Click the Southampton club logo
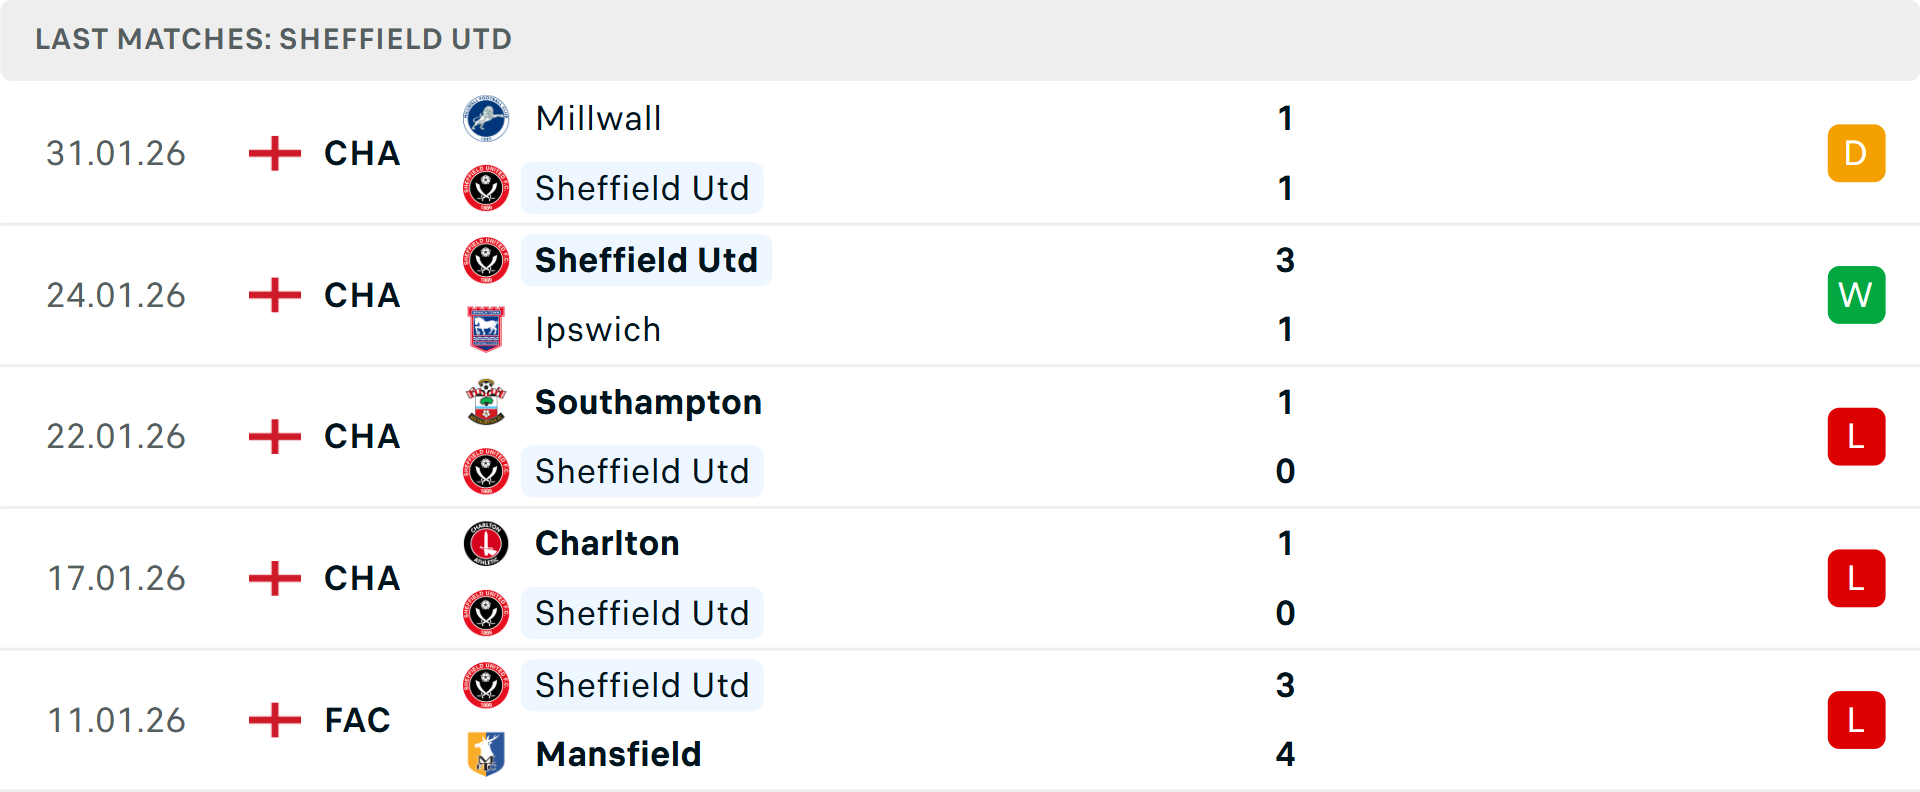The width and height of the screenshot is (1920, 792). point(486,402)
